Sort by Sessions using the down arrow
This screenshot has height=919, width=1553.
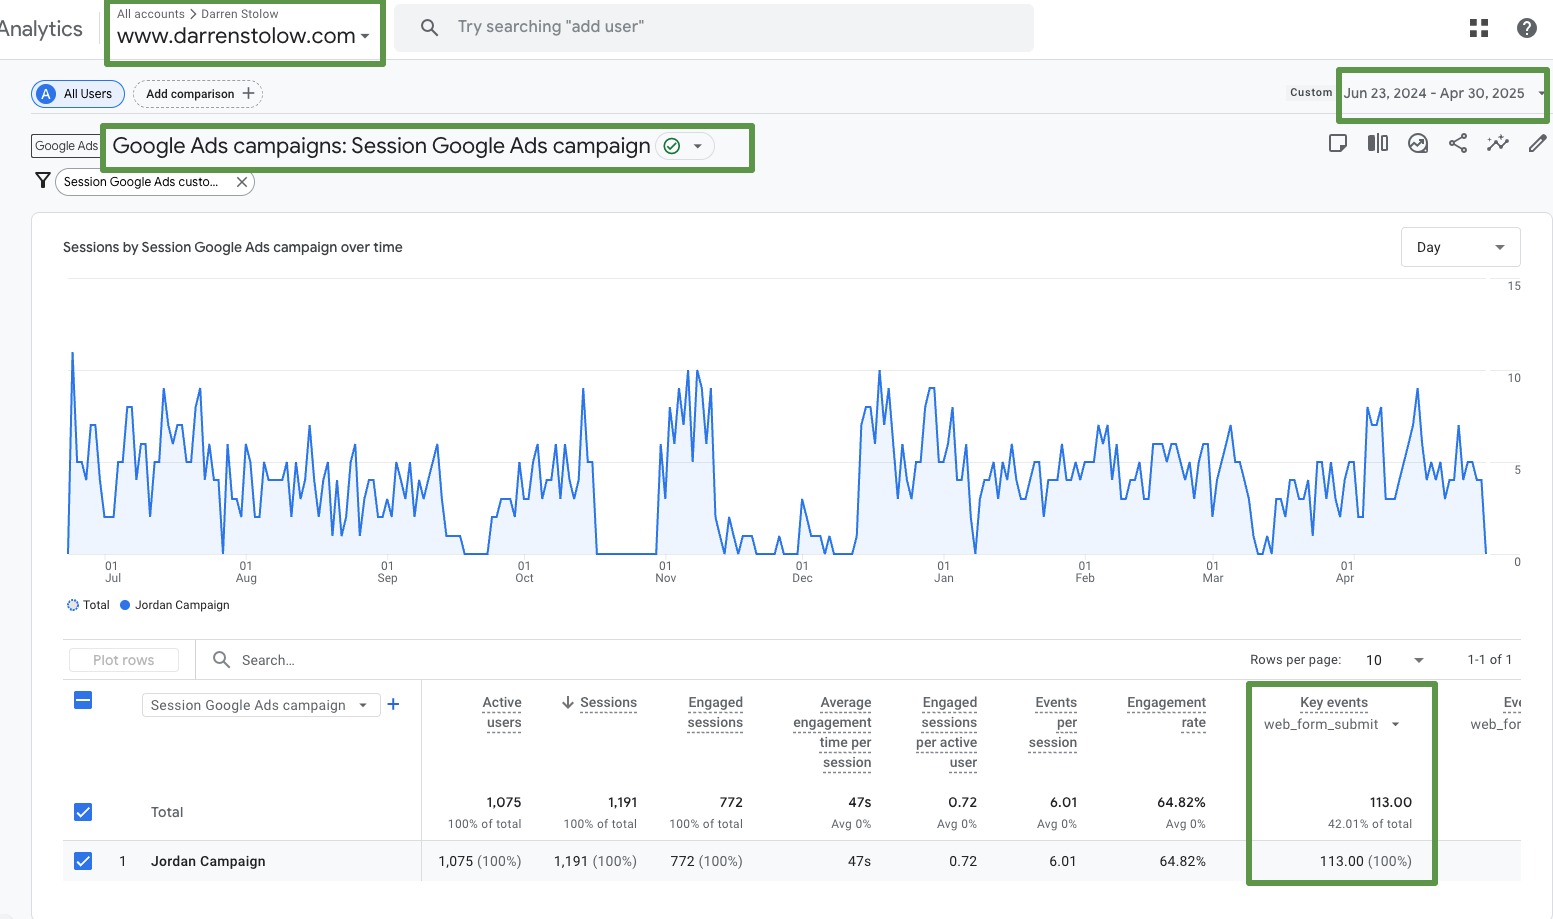click(x=568, y=702)
